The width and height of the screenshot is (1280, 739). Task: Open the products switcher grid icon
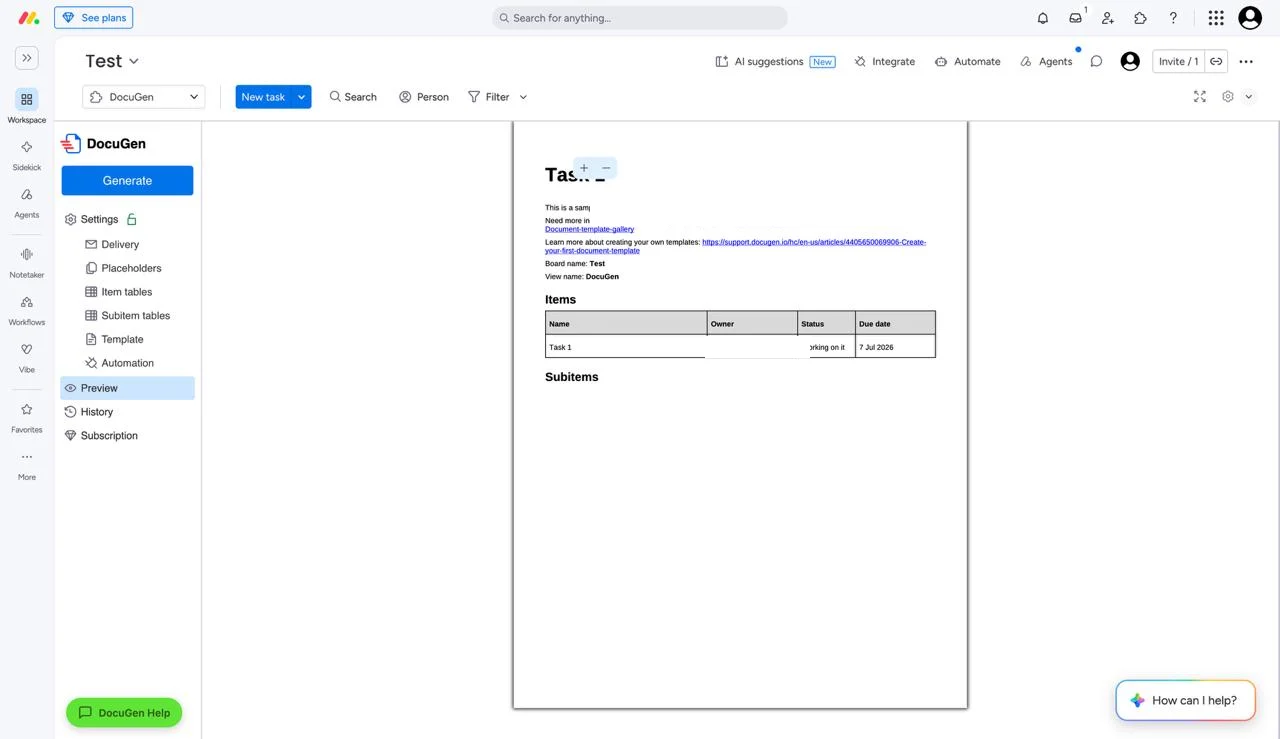(x=1216, y=18)
